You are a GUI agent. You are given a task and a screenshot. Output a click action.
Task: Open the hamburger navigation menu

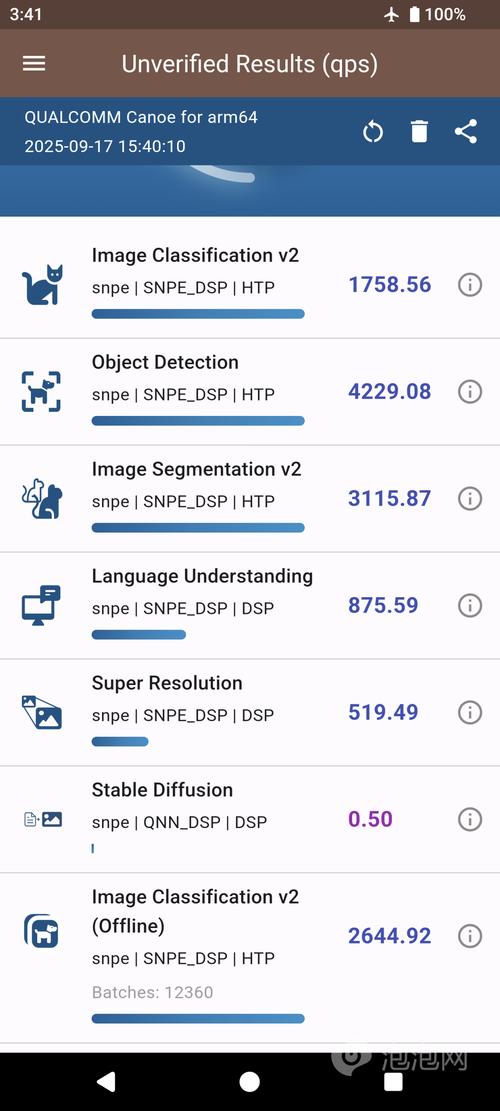(34, 63)
